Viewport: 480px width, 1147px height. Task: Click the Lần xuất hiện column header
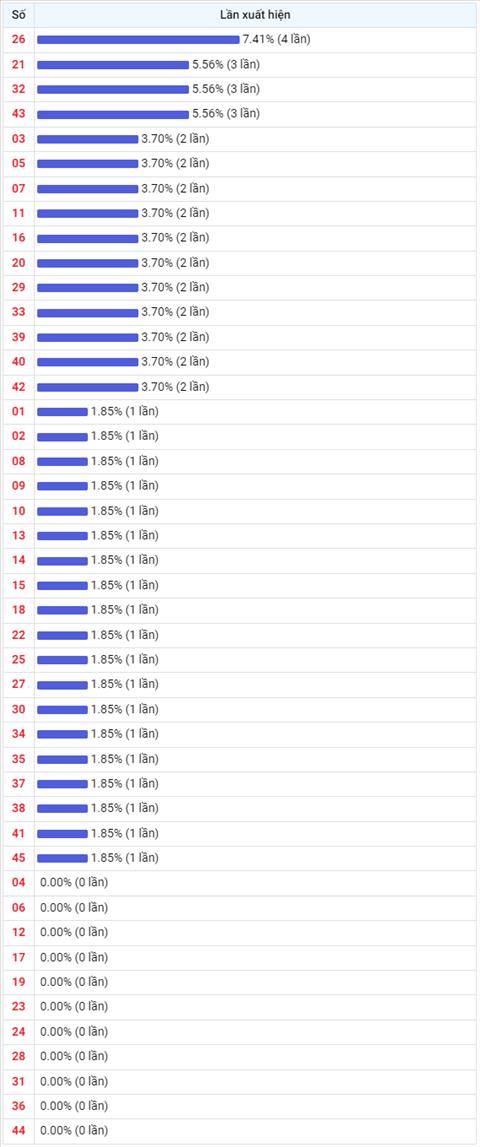pos(256,15)
